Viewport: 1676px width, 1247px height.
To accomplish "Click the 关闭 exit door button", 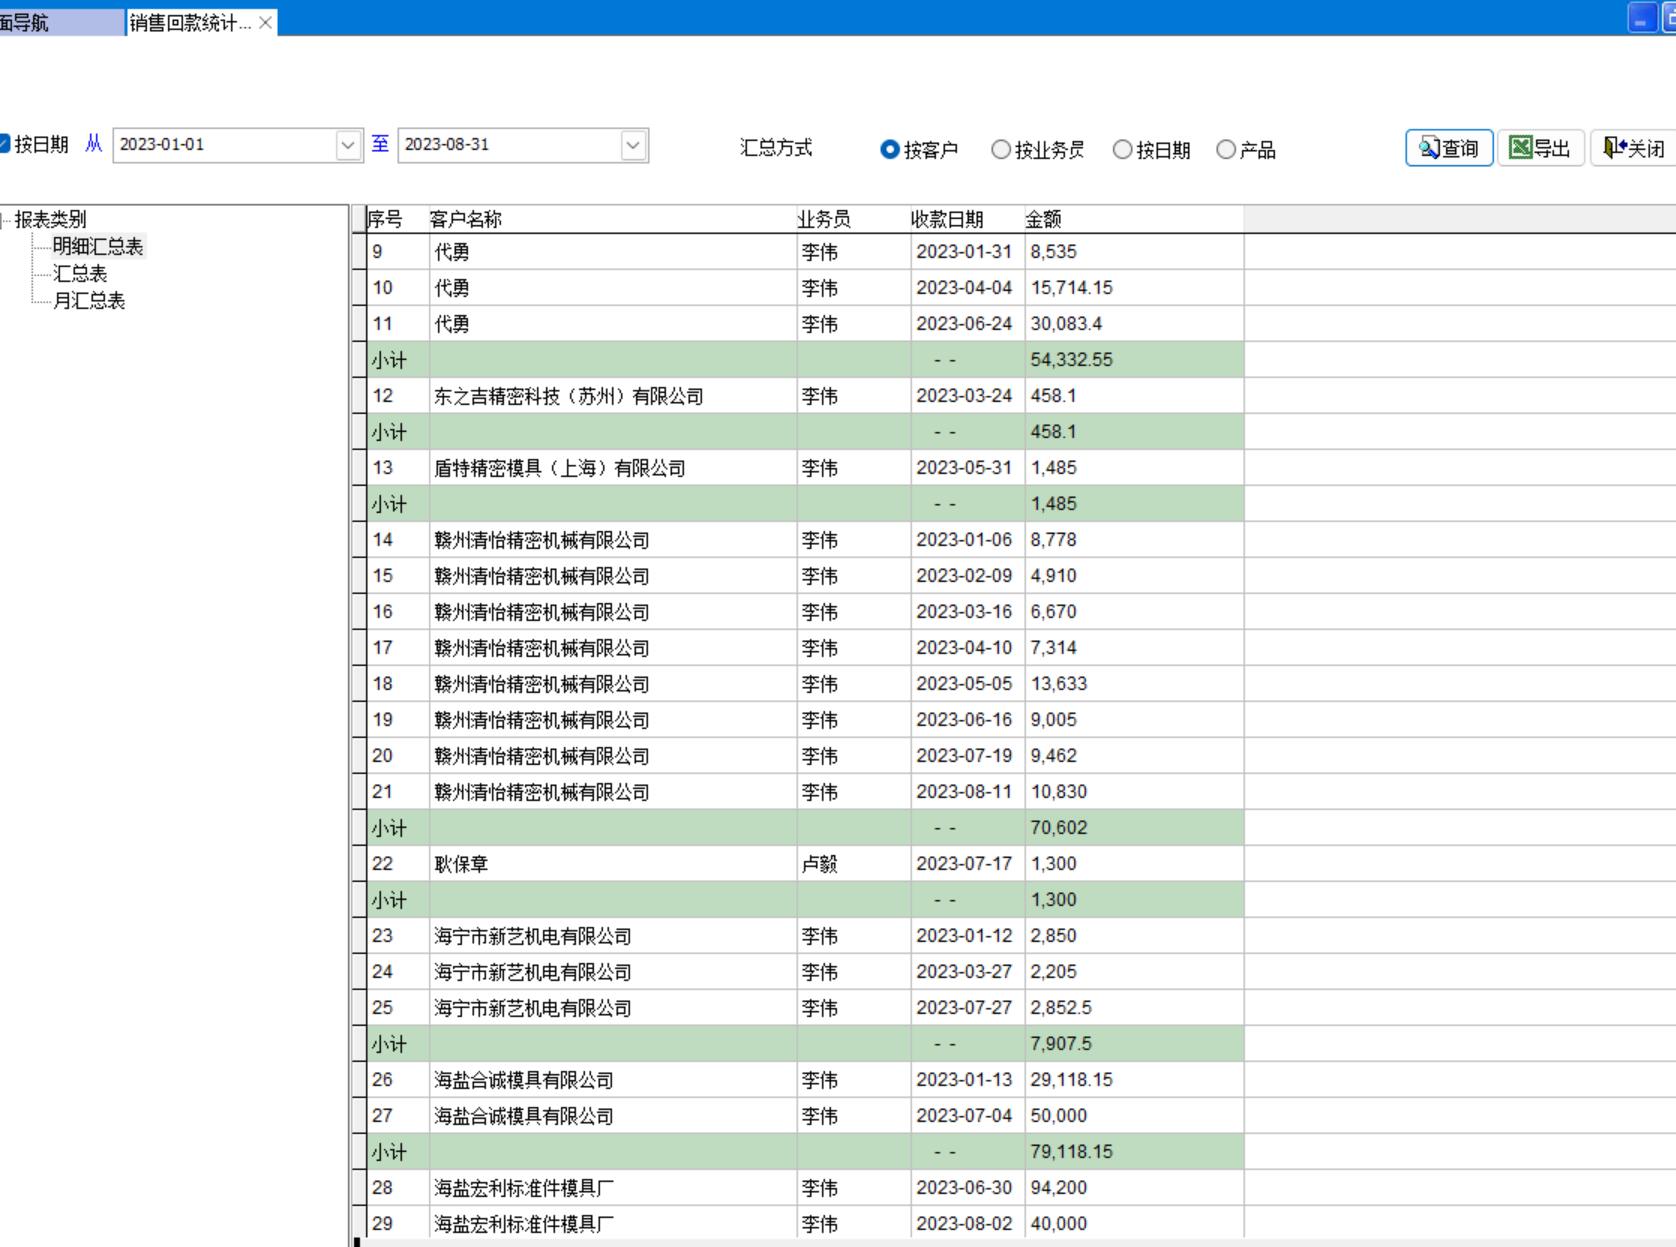I will pyautogui.click(x=1634, y=148).
